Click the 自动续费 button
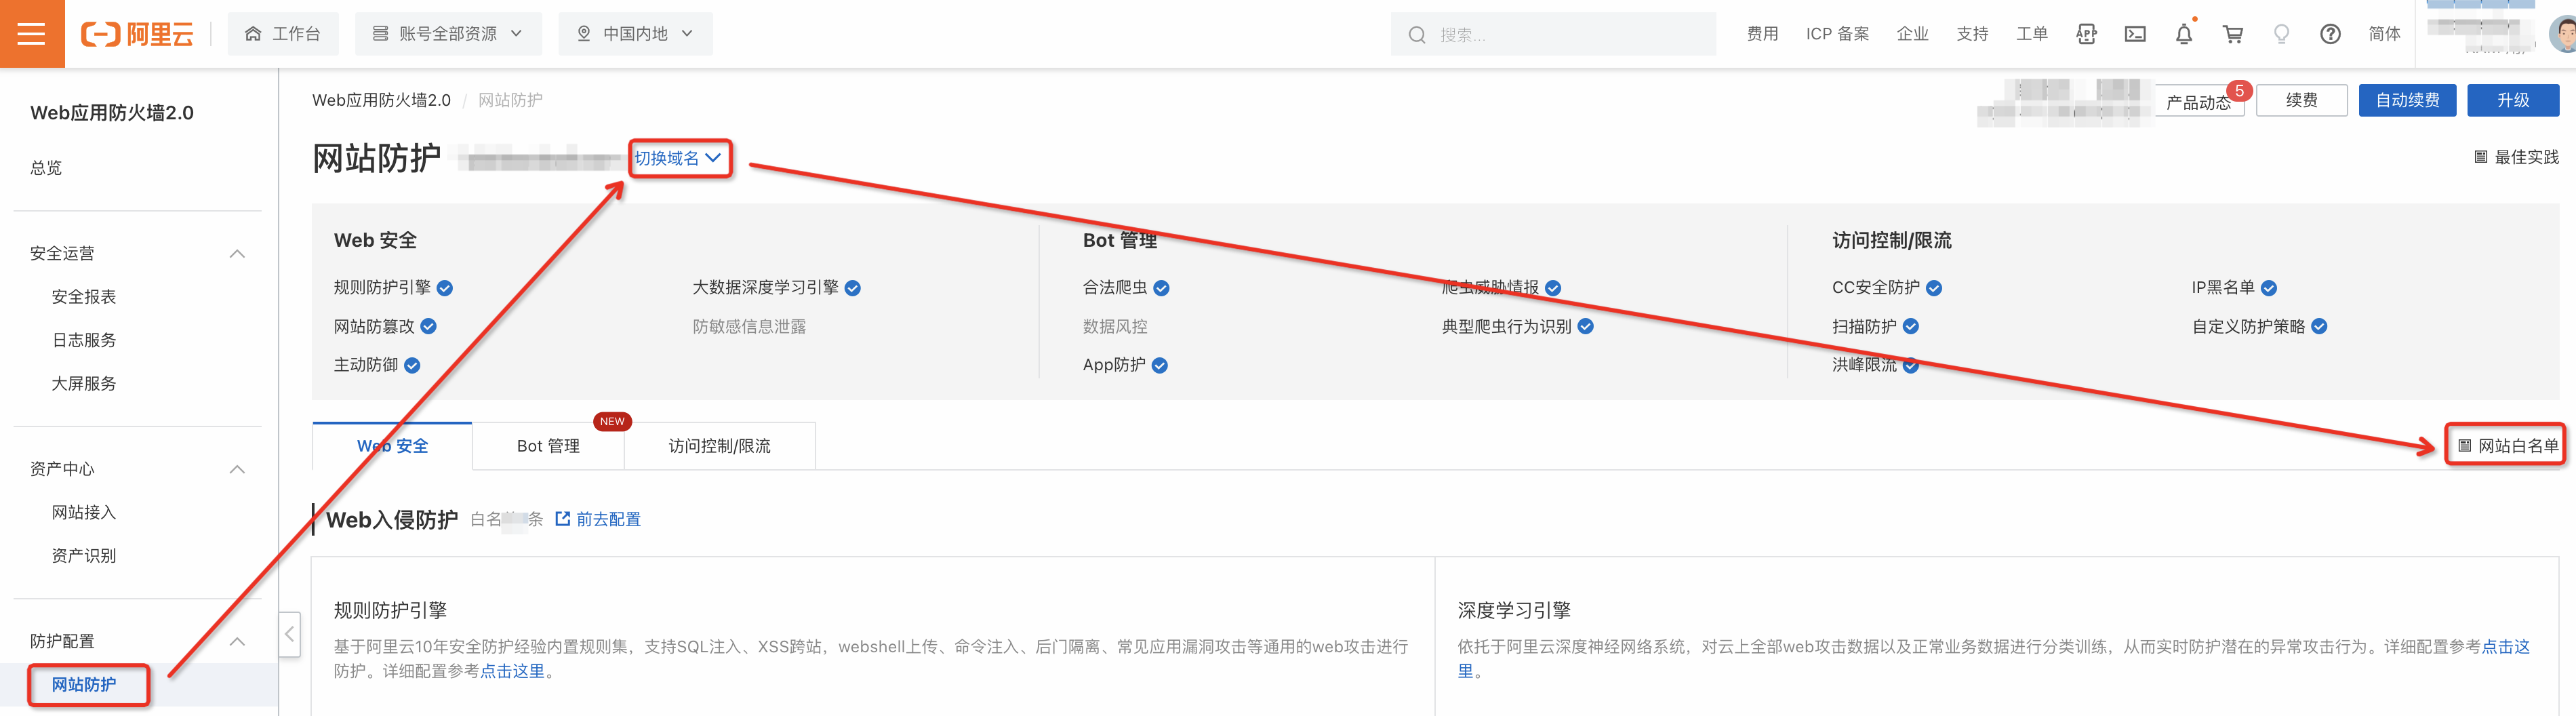 tap(2407, 100)
